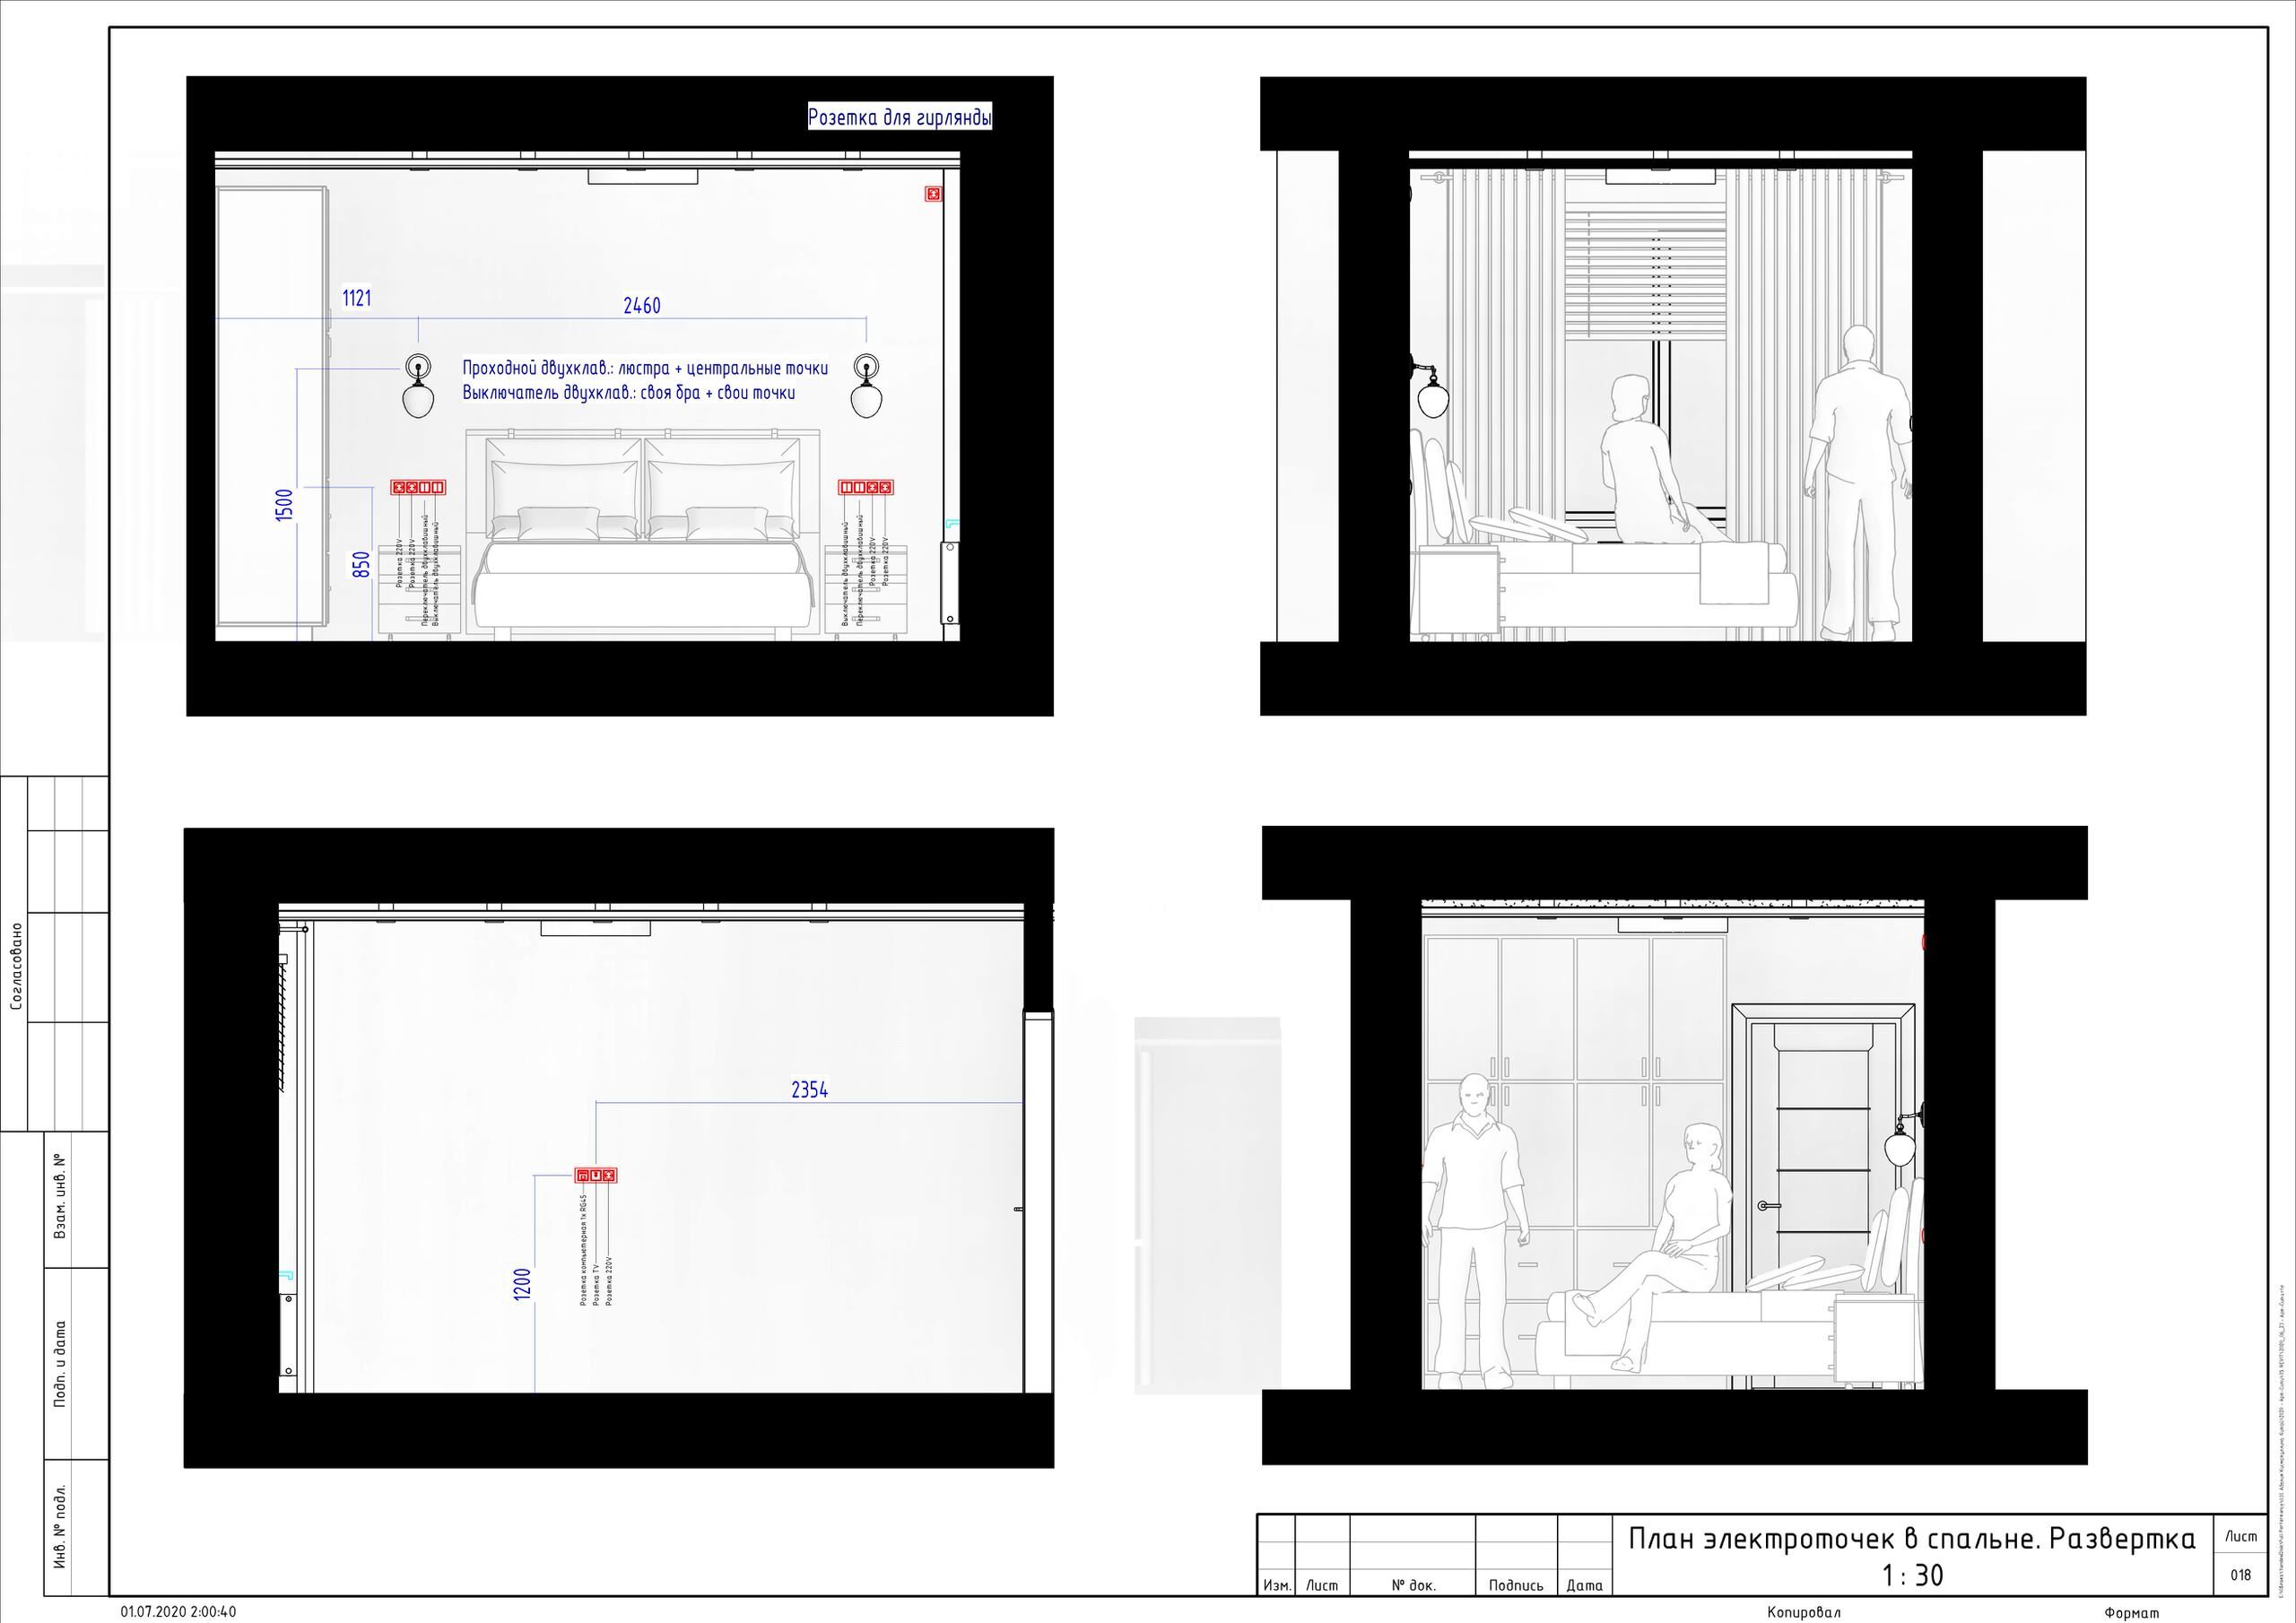This screenshot has width=2296, height=1623.
Task: Click the TV socket symbol in red block
Action: (595, 1175)
